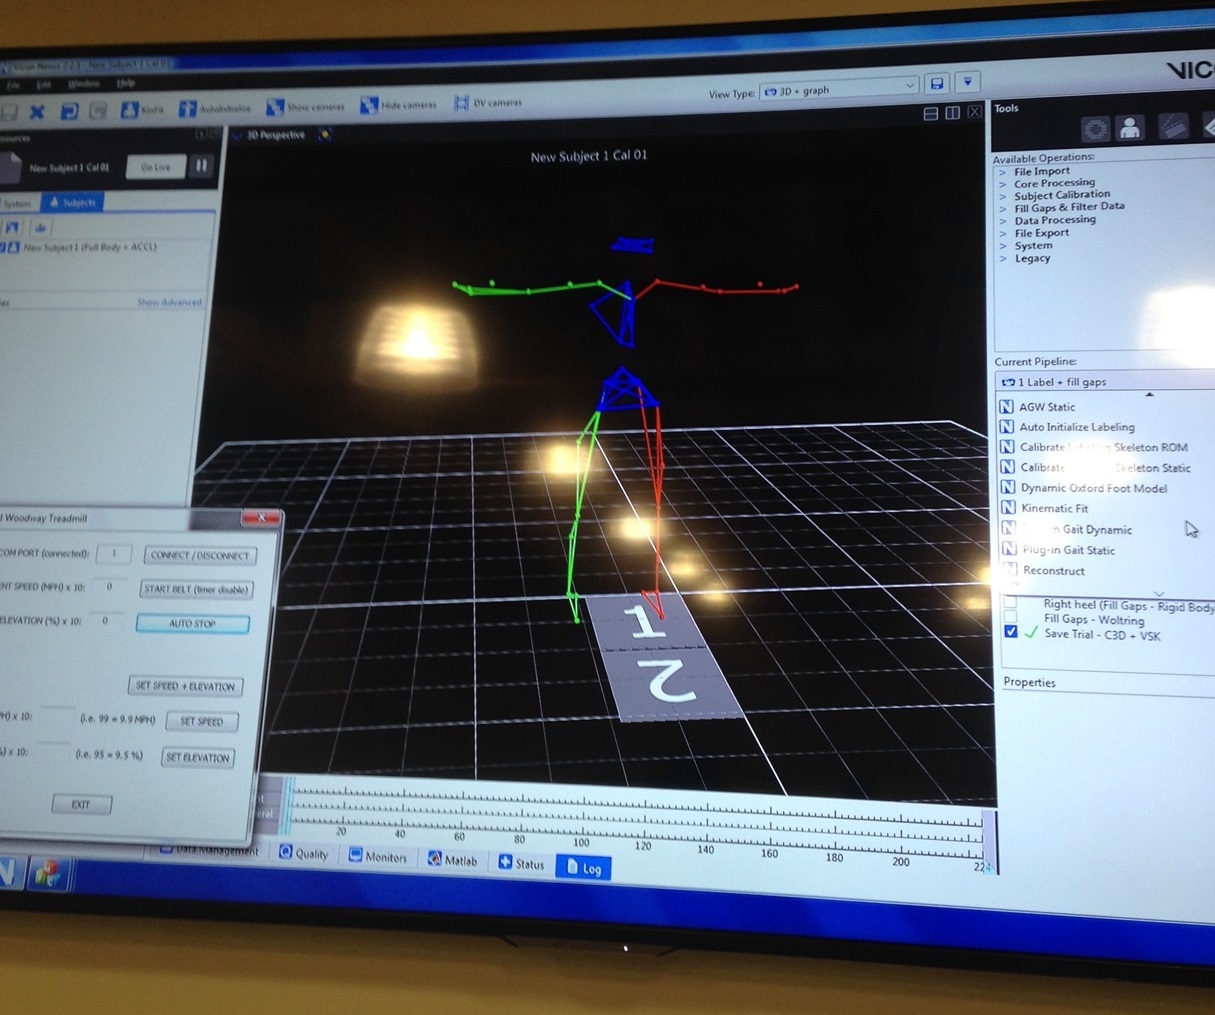1215x1015 pixels.
Task: Click the blue X delete icon in toolbar
Action: pyautogui.click(x=37, y=112)
